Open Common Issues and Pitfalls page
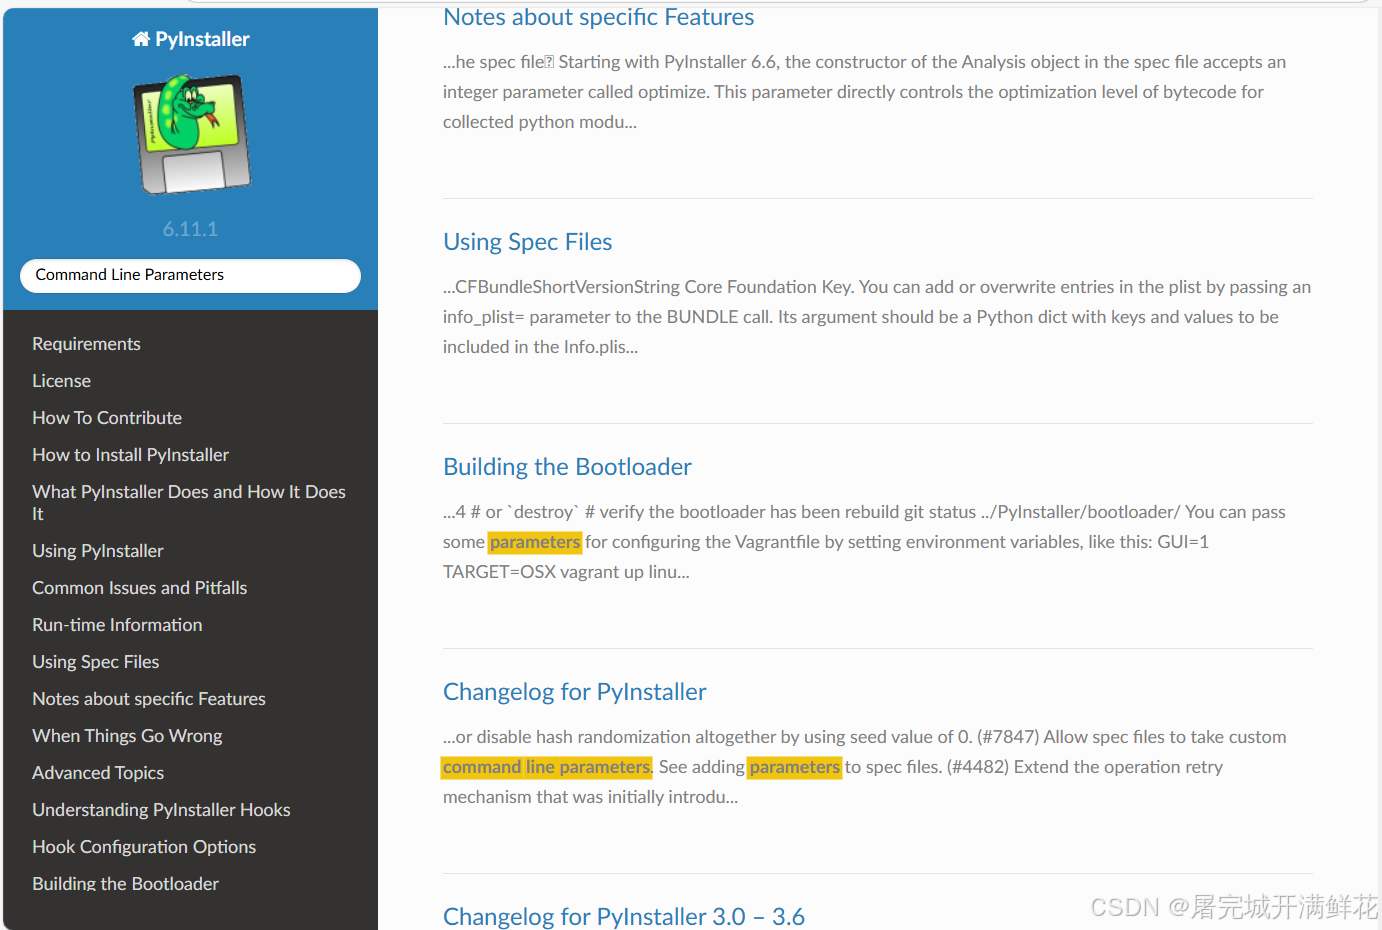 (x=139, y=588)
